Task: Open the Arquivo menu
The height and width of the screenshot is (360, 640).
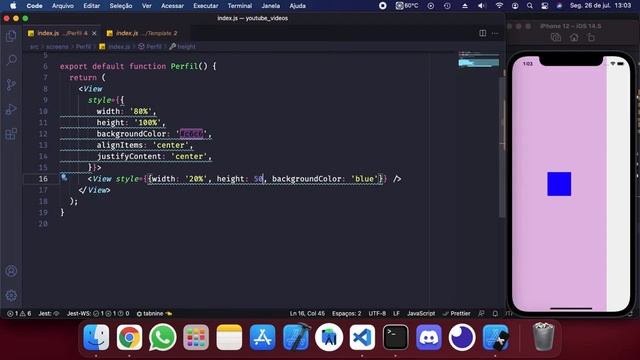Action: (x=63, y=6)
